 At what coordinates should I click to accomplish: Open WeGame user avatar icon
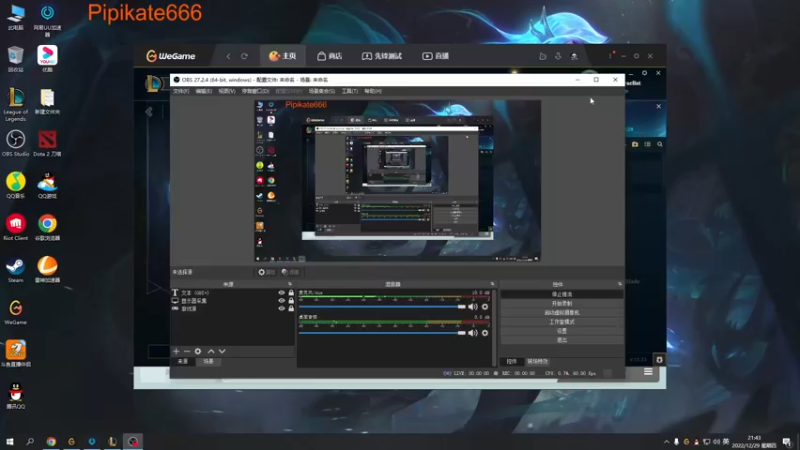[x=574, y=56]
